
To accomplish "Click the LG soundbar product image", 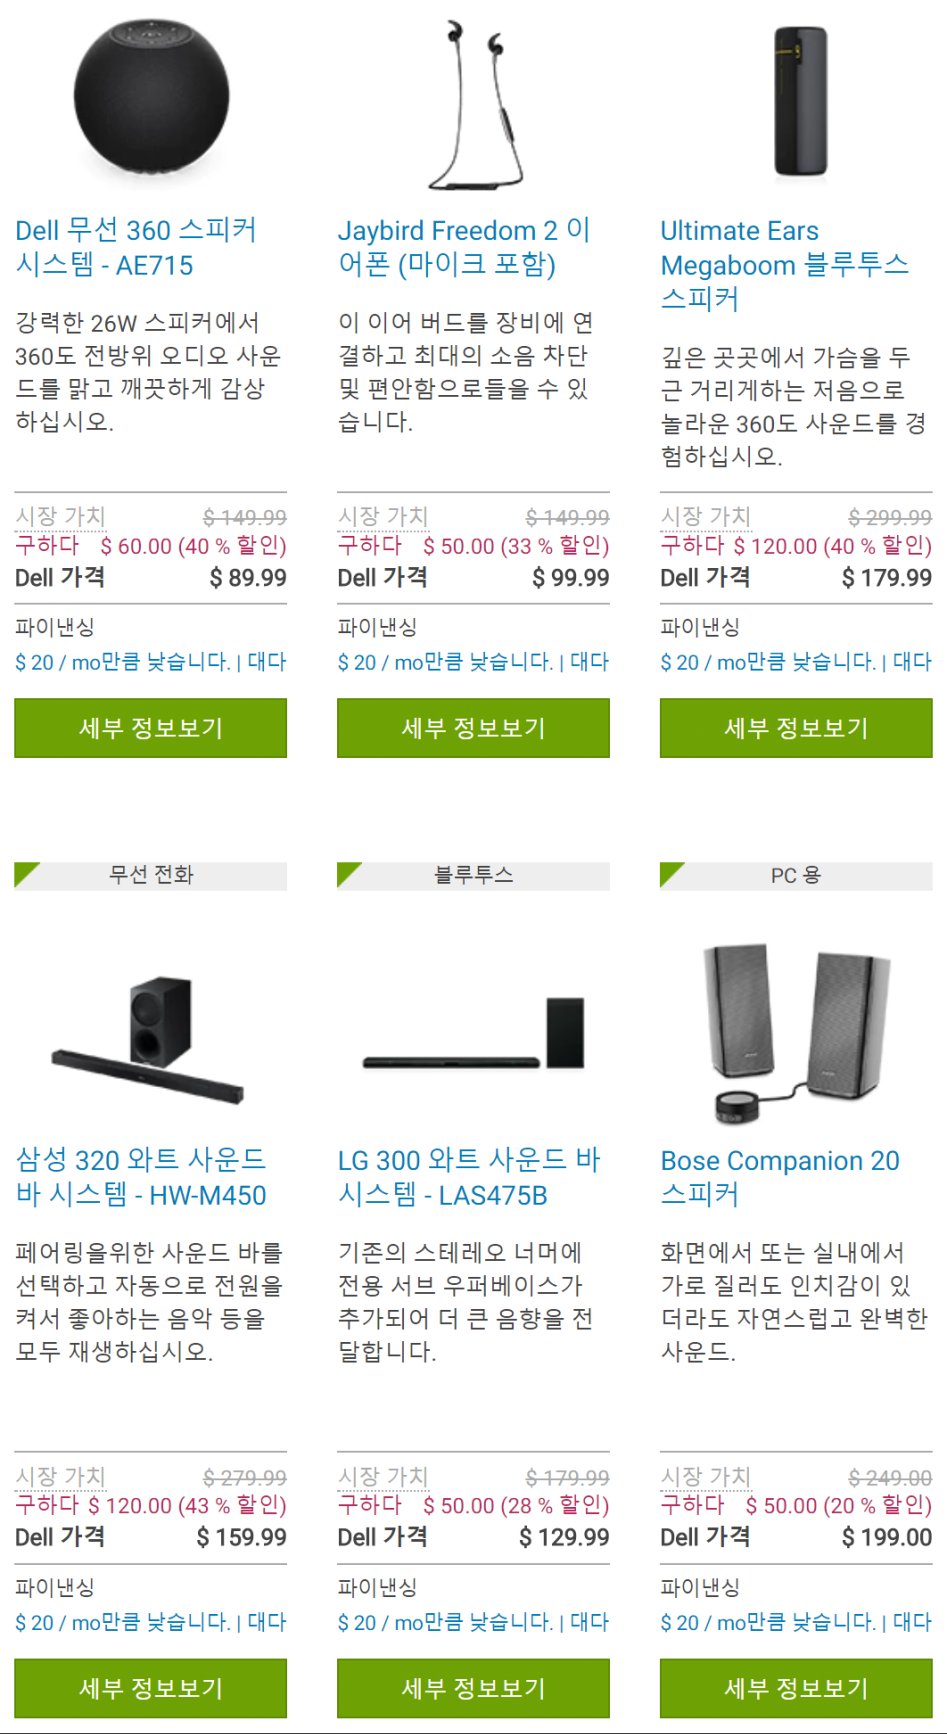I will pos(474,1034).
